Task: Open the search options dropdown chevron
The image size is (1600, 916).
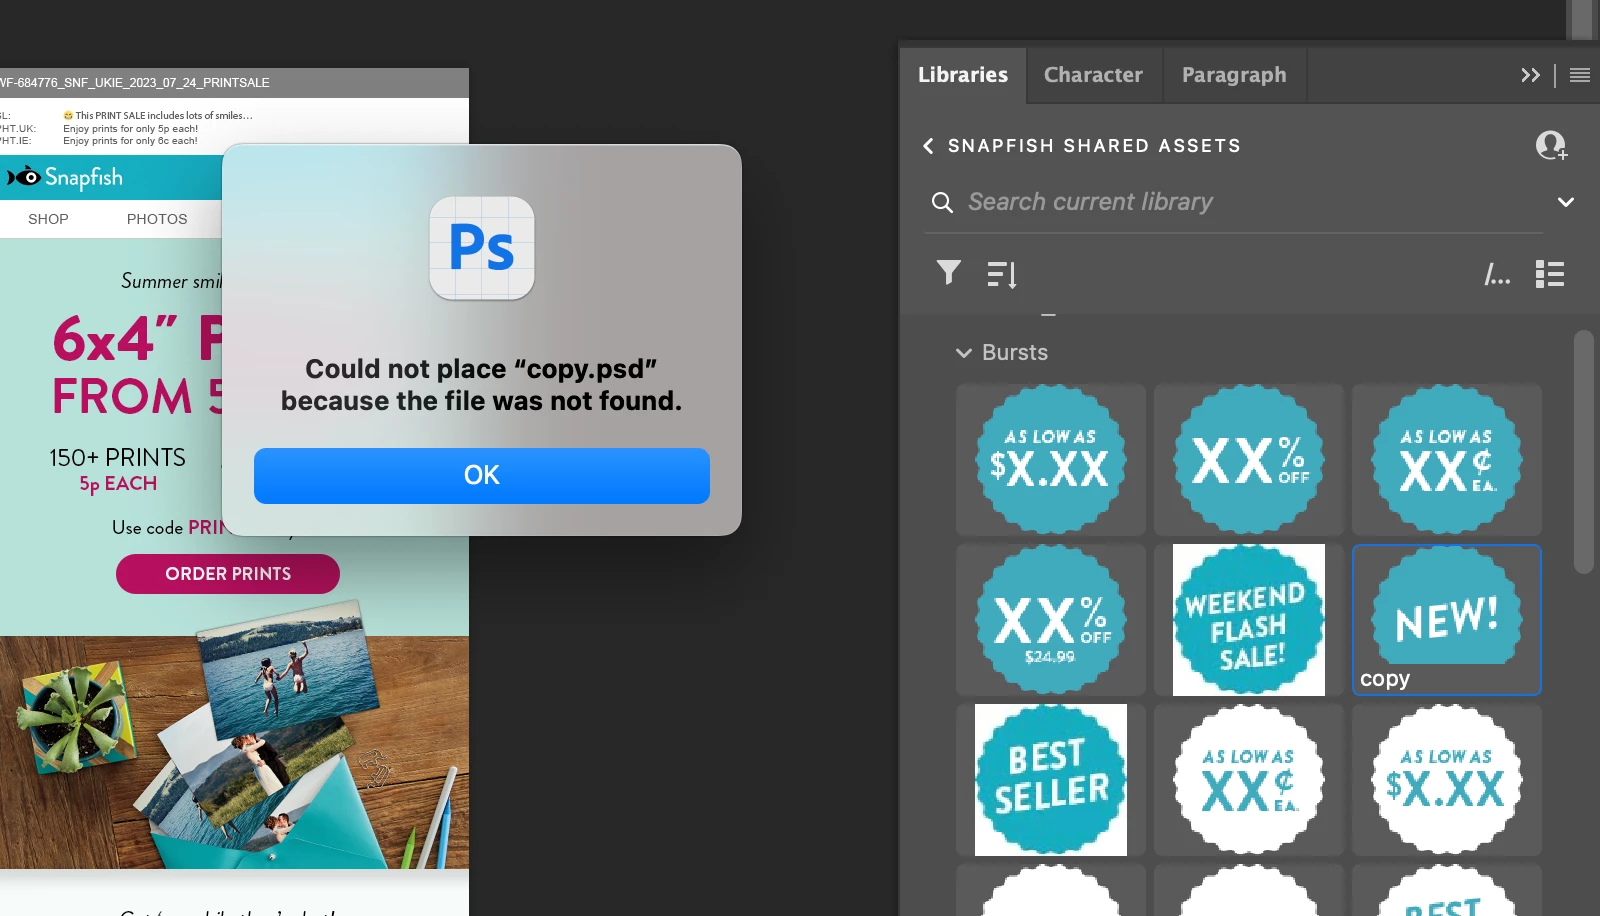Action: point(1566,202)
